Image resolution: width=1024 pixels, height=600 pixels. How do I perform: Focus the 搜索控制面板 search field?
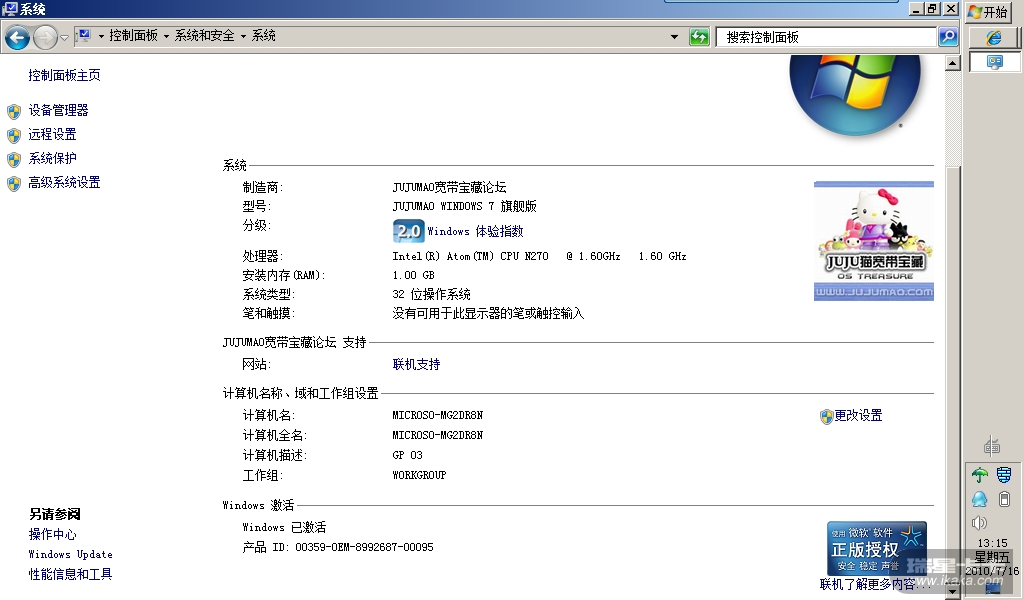826,37
